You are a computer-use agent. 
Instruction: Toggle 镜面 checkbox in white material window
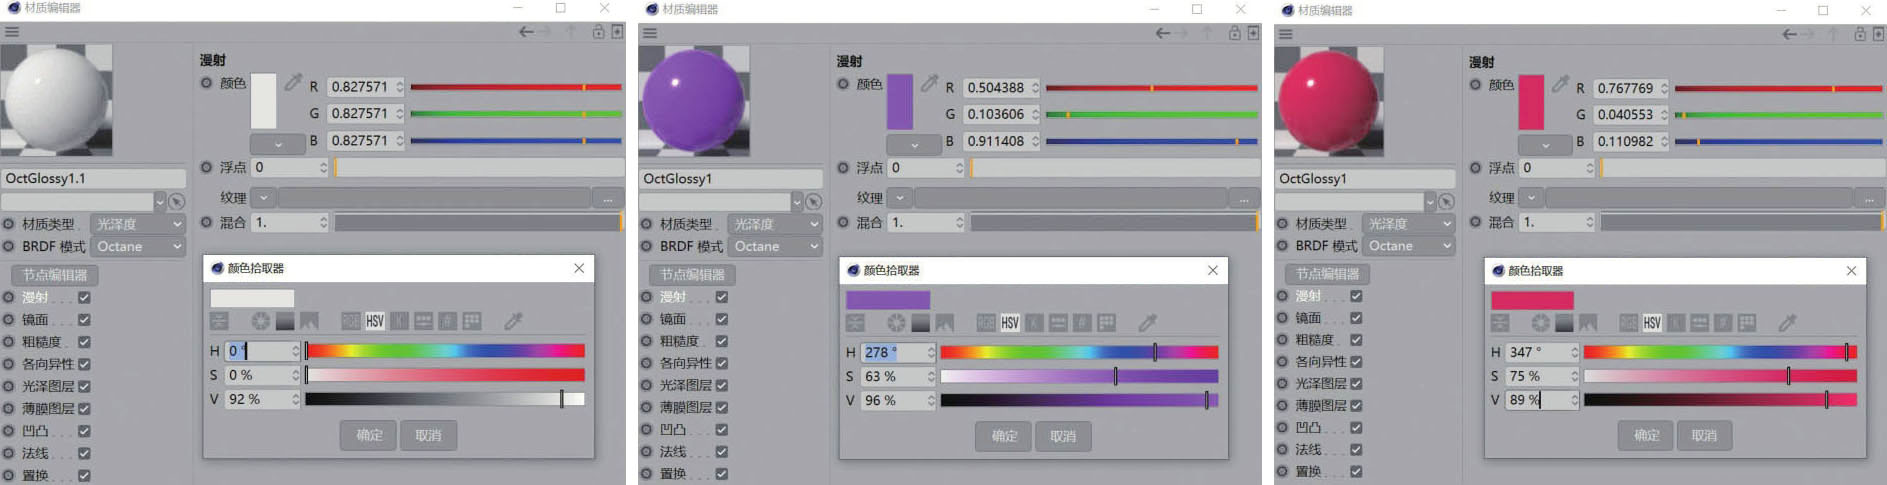tap(84, 320)
